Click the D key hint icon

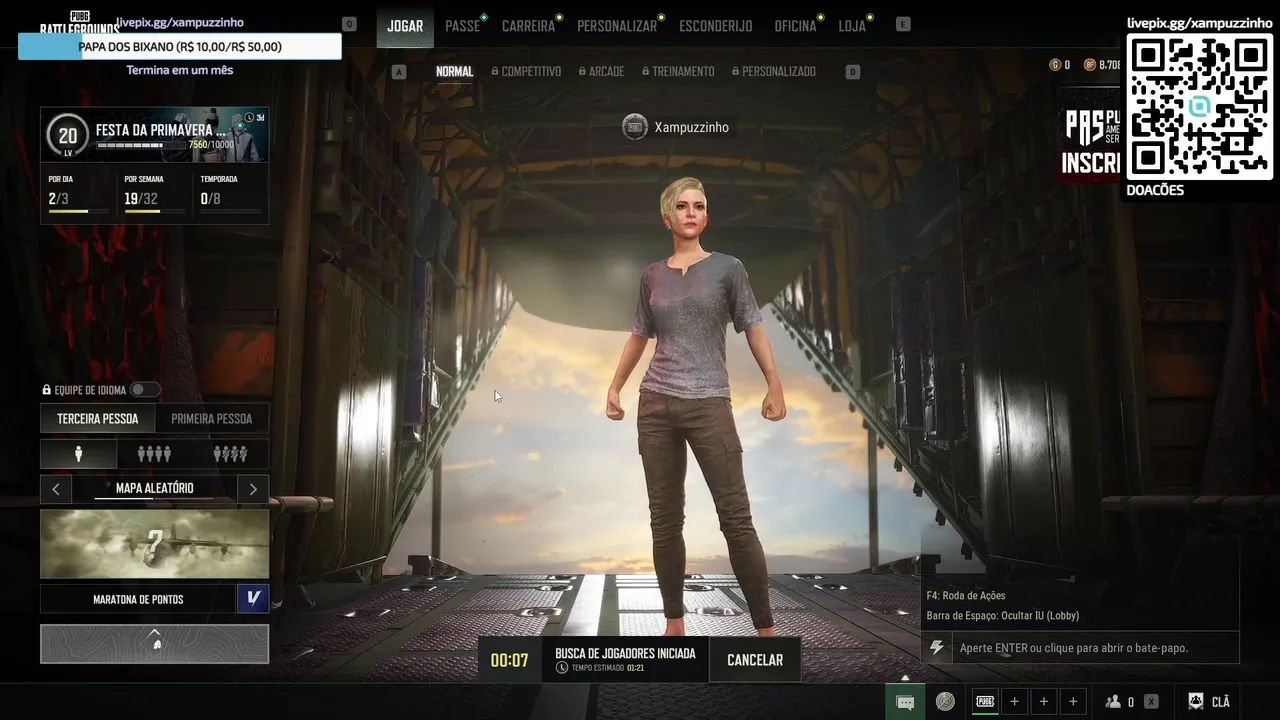pos(853,72)
